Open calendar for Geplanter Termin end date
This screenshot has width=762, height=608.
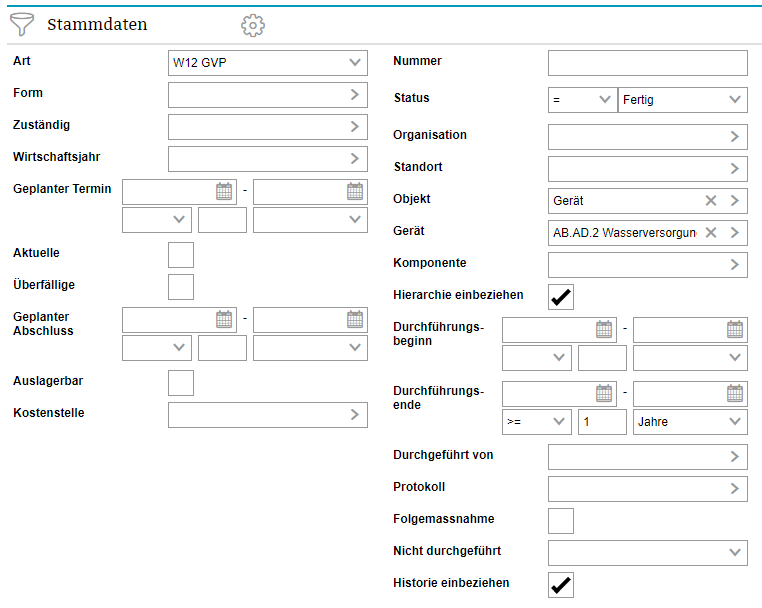point(355,191)
